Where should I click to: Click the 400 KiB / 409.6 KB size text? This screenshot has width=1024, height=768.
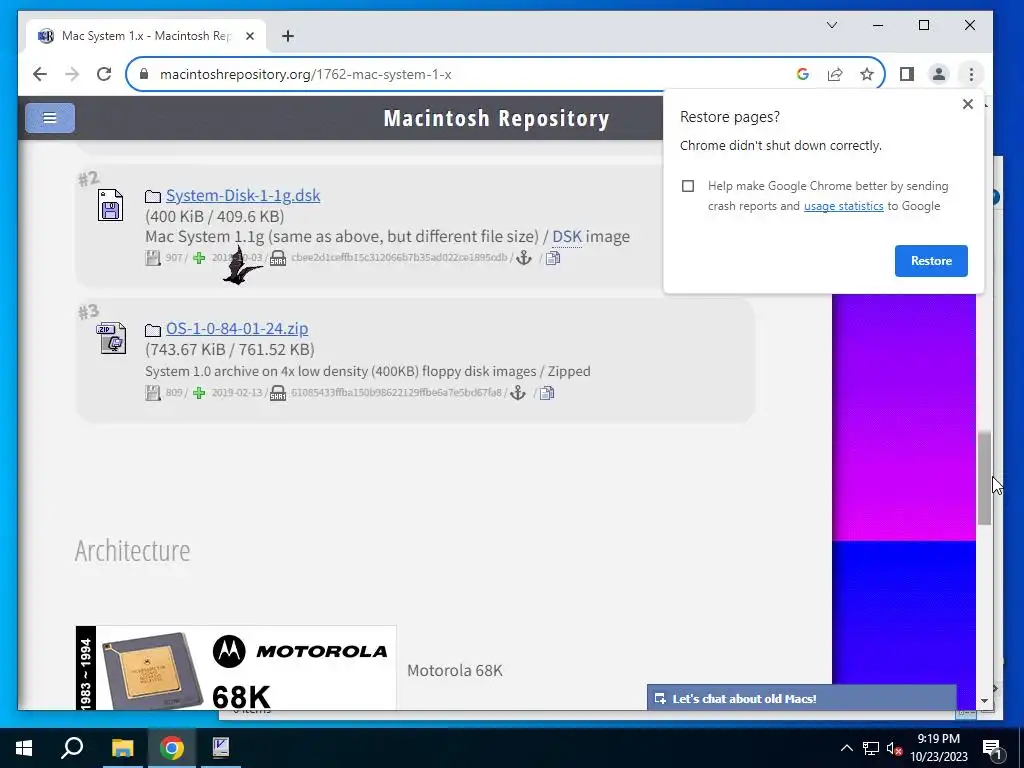tap(215, 216)
